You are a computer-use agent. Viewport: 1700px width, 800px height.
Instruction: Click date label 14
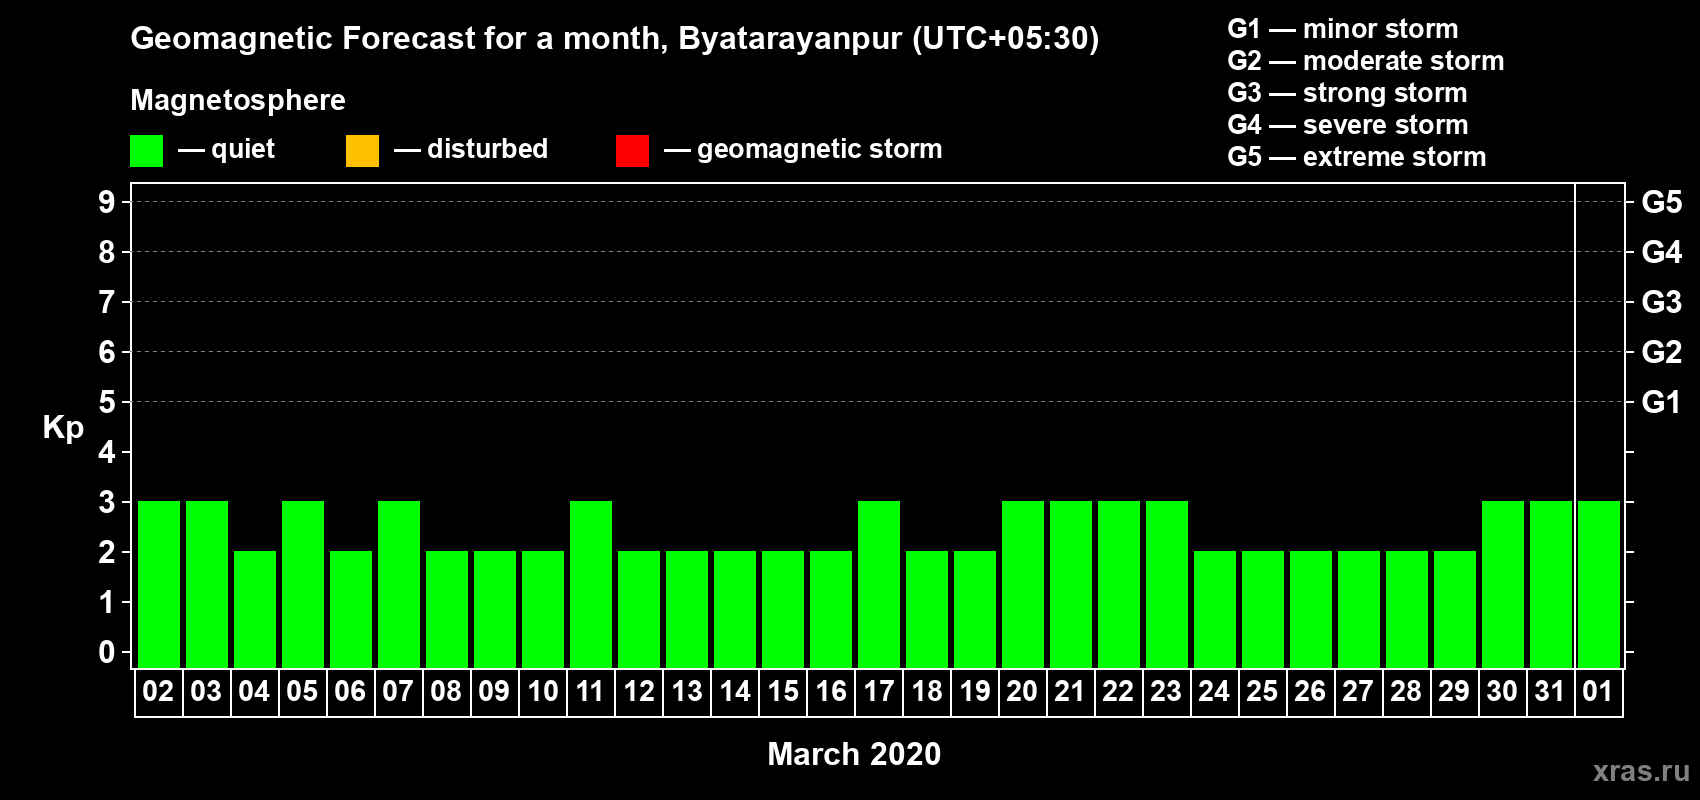[735, 692]
